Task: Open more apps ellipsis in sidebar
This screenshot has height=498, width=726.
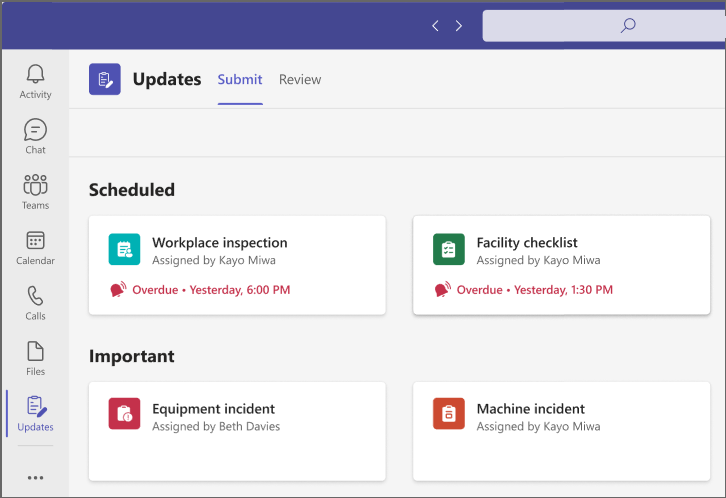Action: (35, 478)
